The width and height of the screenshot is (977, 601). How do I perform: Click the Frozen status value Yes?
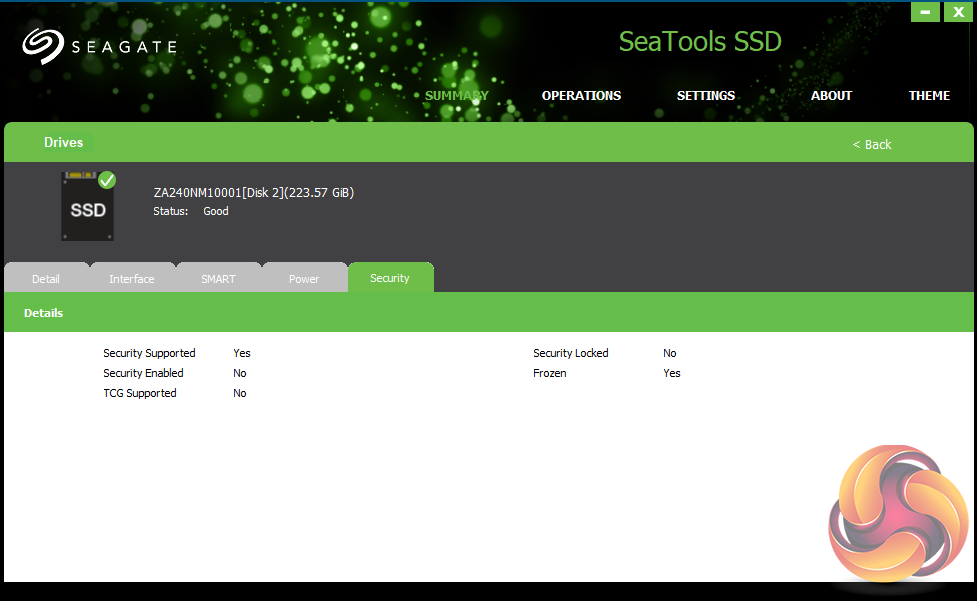[672, 373]
